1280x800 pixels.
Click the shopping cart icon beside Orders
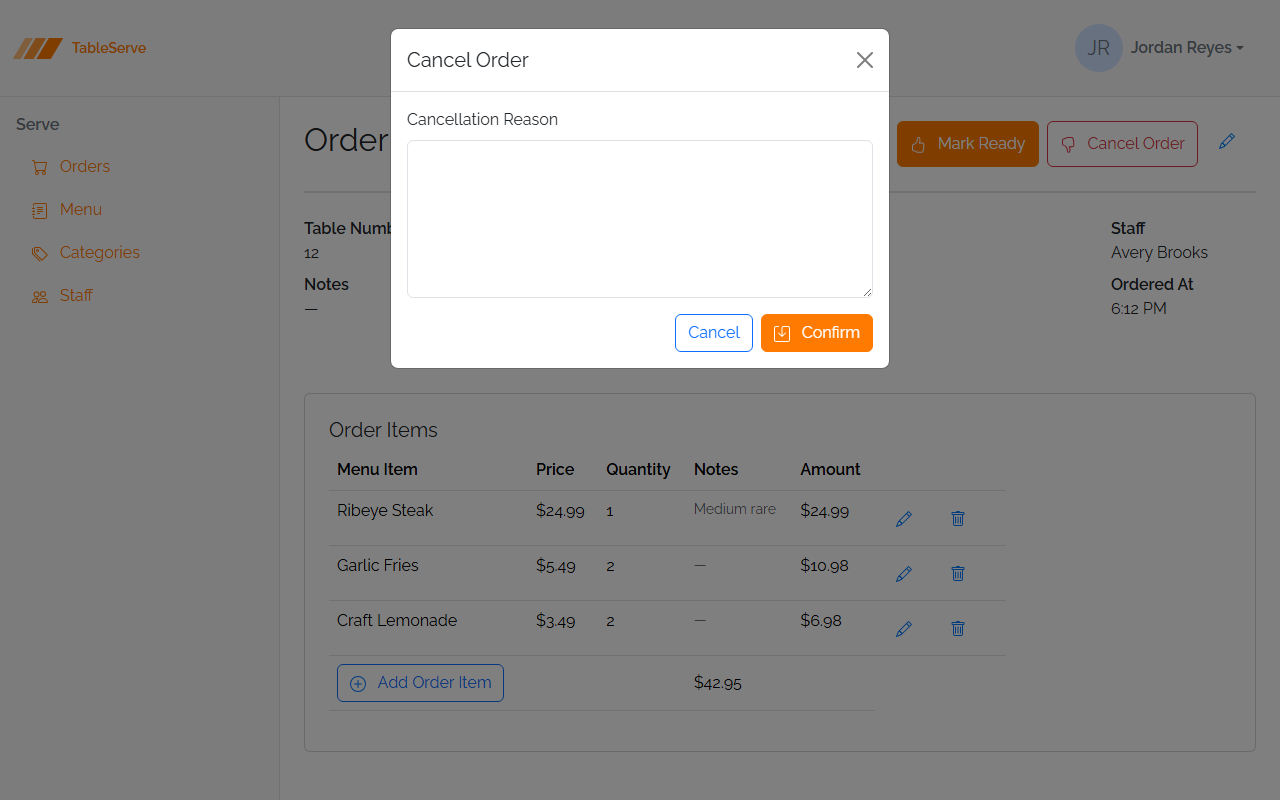click(x=40, y=168)
